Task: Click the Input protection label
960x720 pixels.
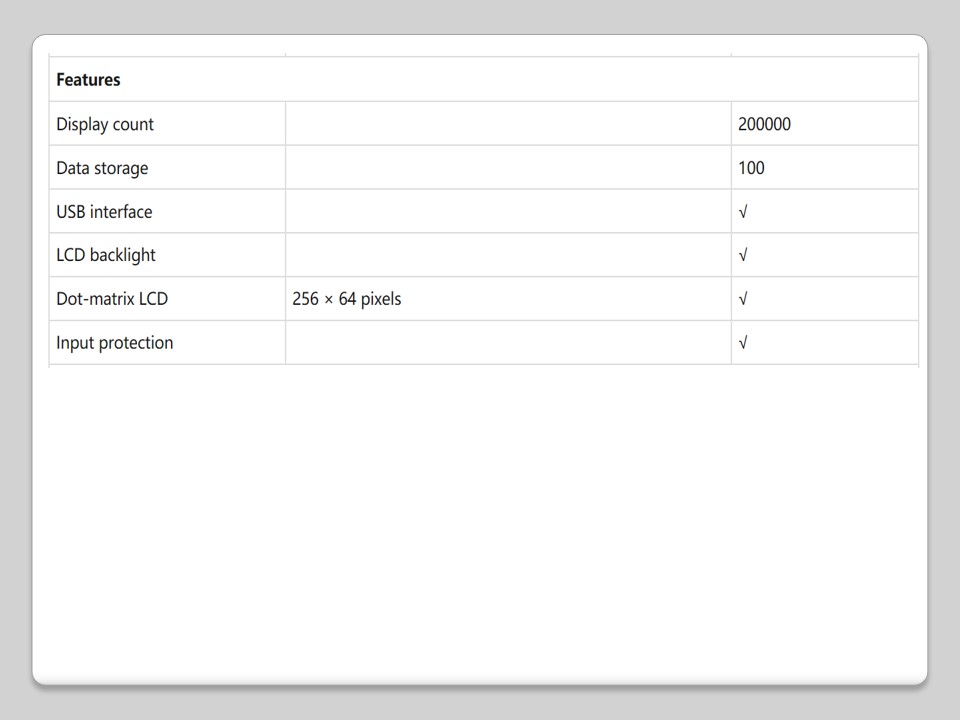Action: click(114, 343)
